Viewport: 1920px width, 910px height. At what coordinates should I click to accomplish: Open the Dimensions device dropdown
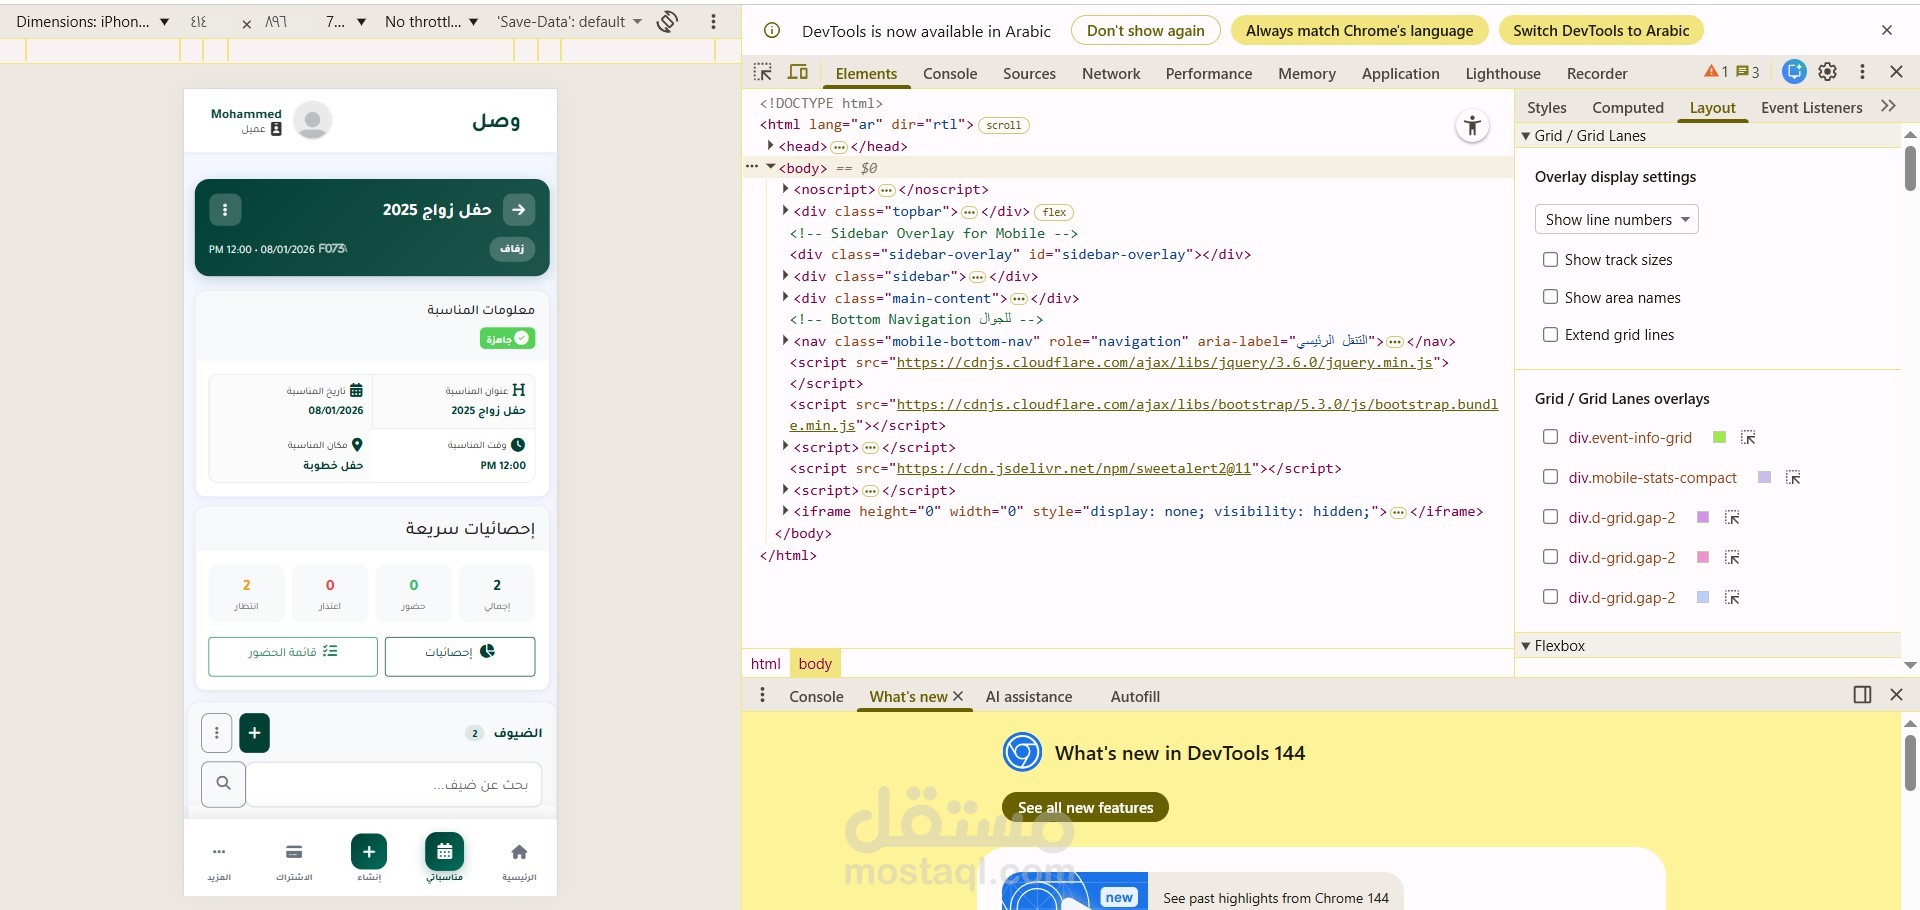92,21
